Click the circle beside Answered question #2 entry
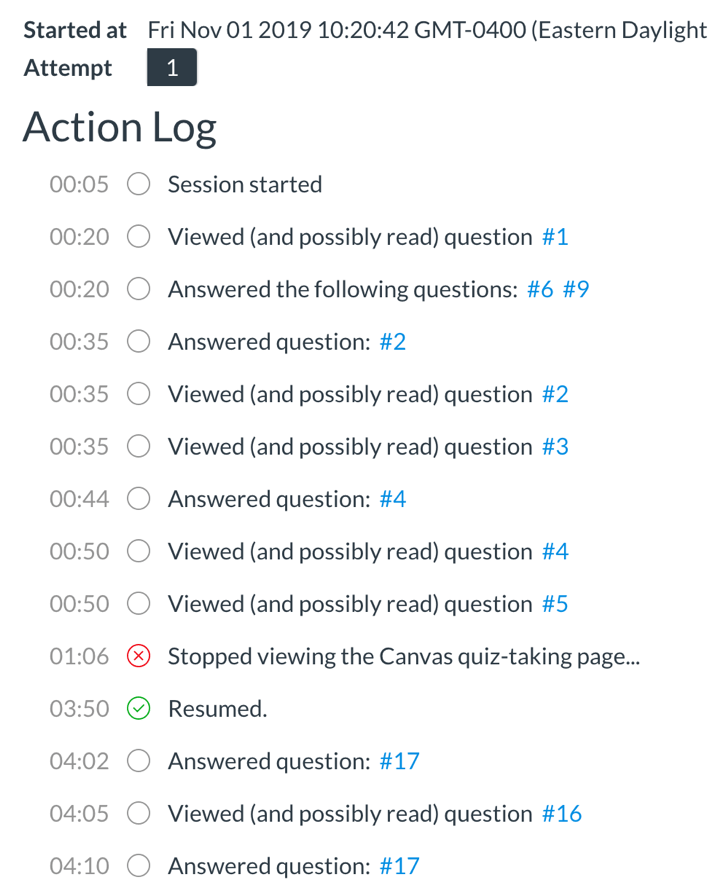This screenshot has width=710, height=883. [138, 341]
